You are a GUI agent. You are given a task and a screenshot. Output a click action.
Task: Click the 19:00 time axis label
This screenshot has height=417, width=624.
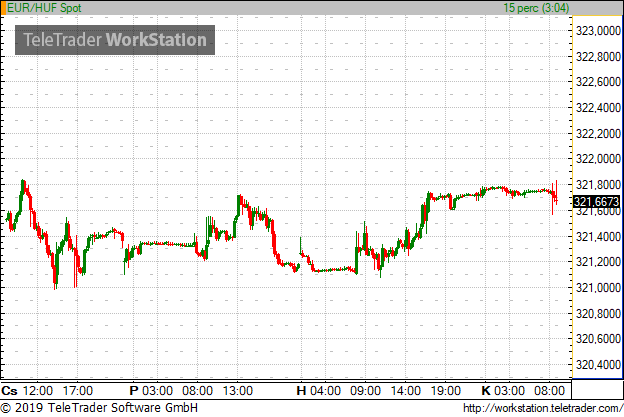pos(446,391)
